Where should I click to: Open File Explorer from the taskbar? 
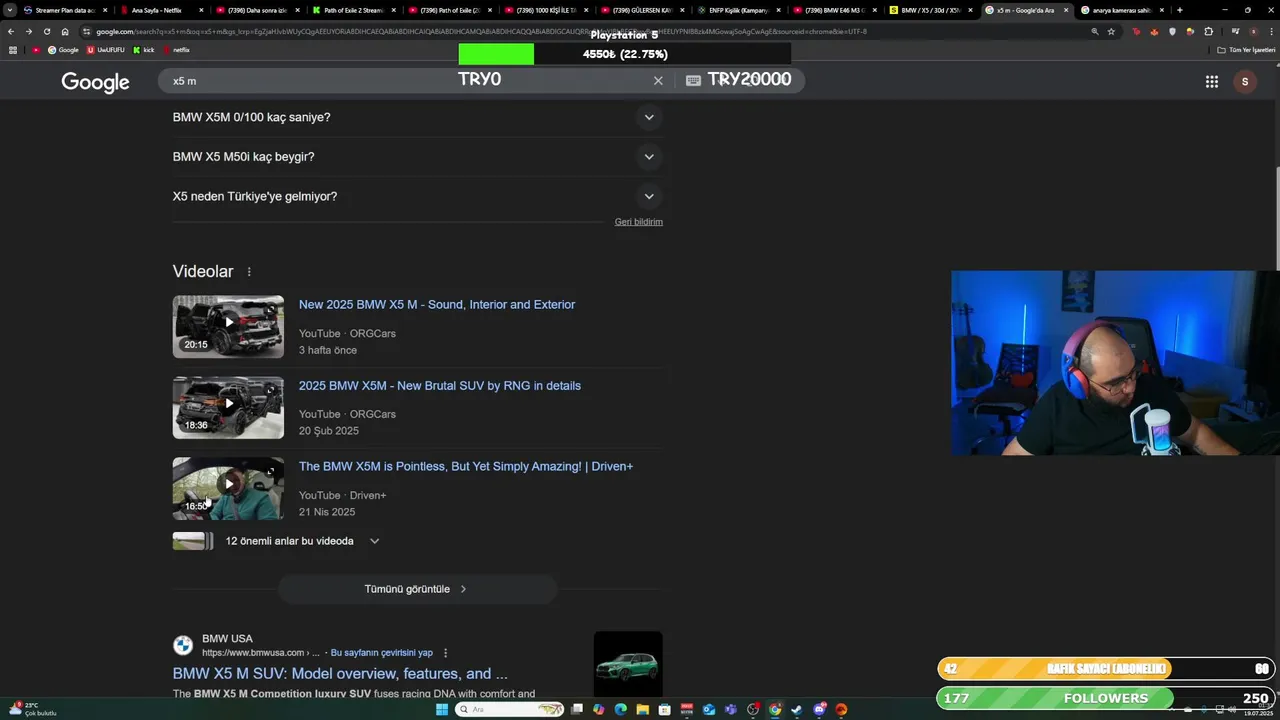643,710
